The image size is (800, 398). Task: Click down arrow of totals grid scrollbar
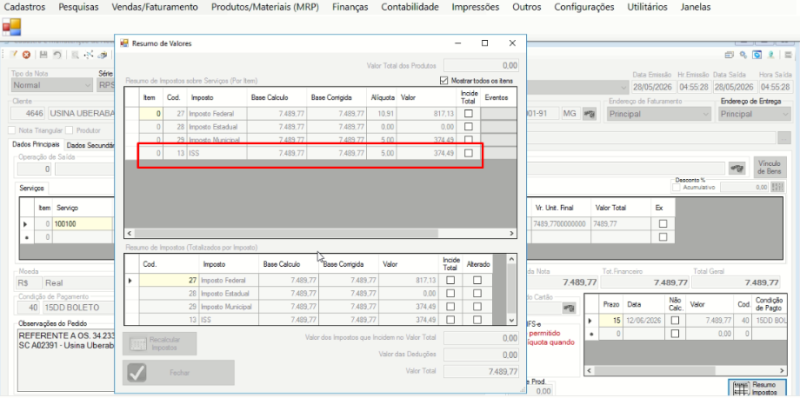pyautogui.click(x=512, y=319)
